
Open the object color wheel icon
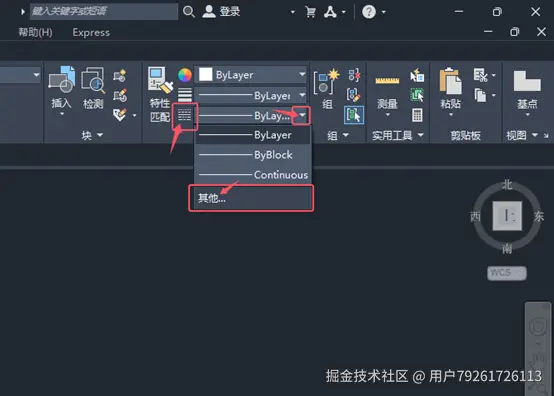point(185,75)
